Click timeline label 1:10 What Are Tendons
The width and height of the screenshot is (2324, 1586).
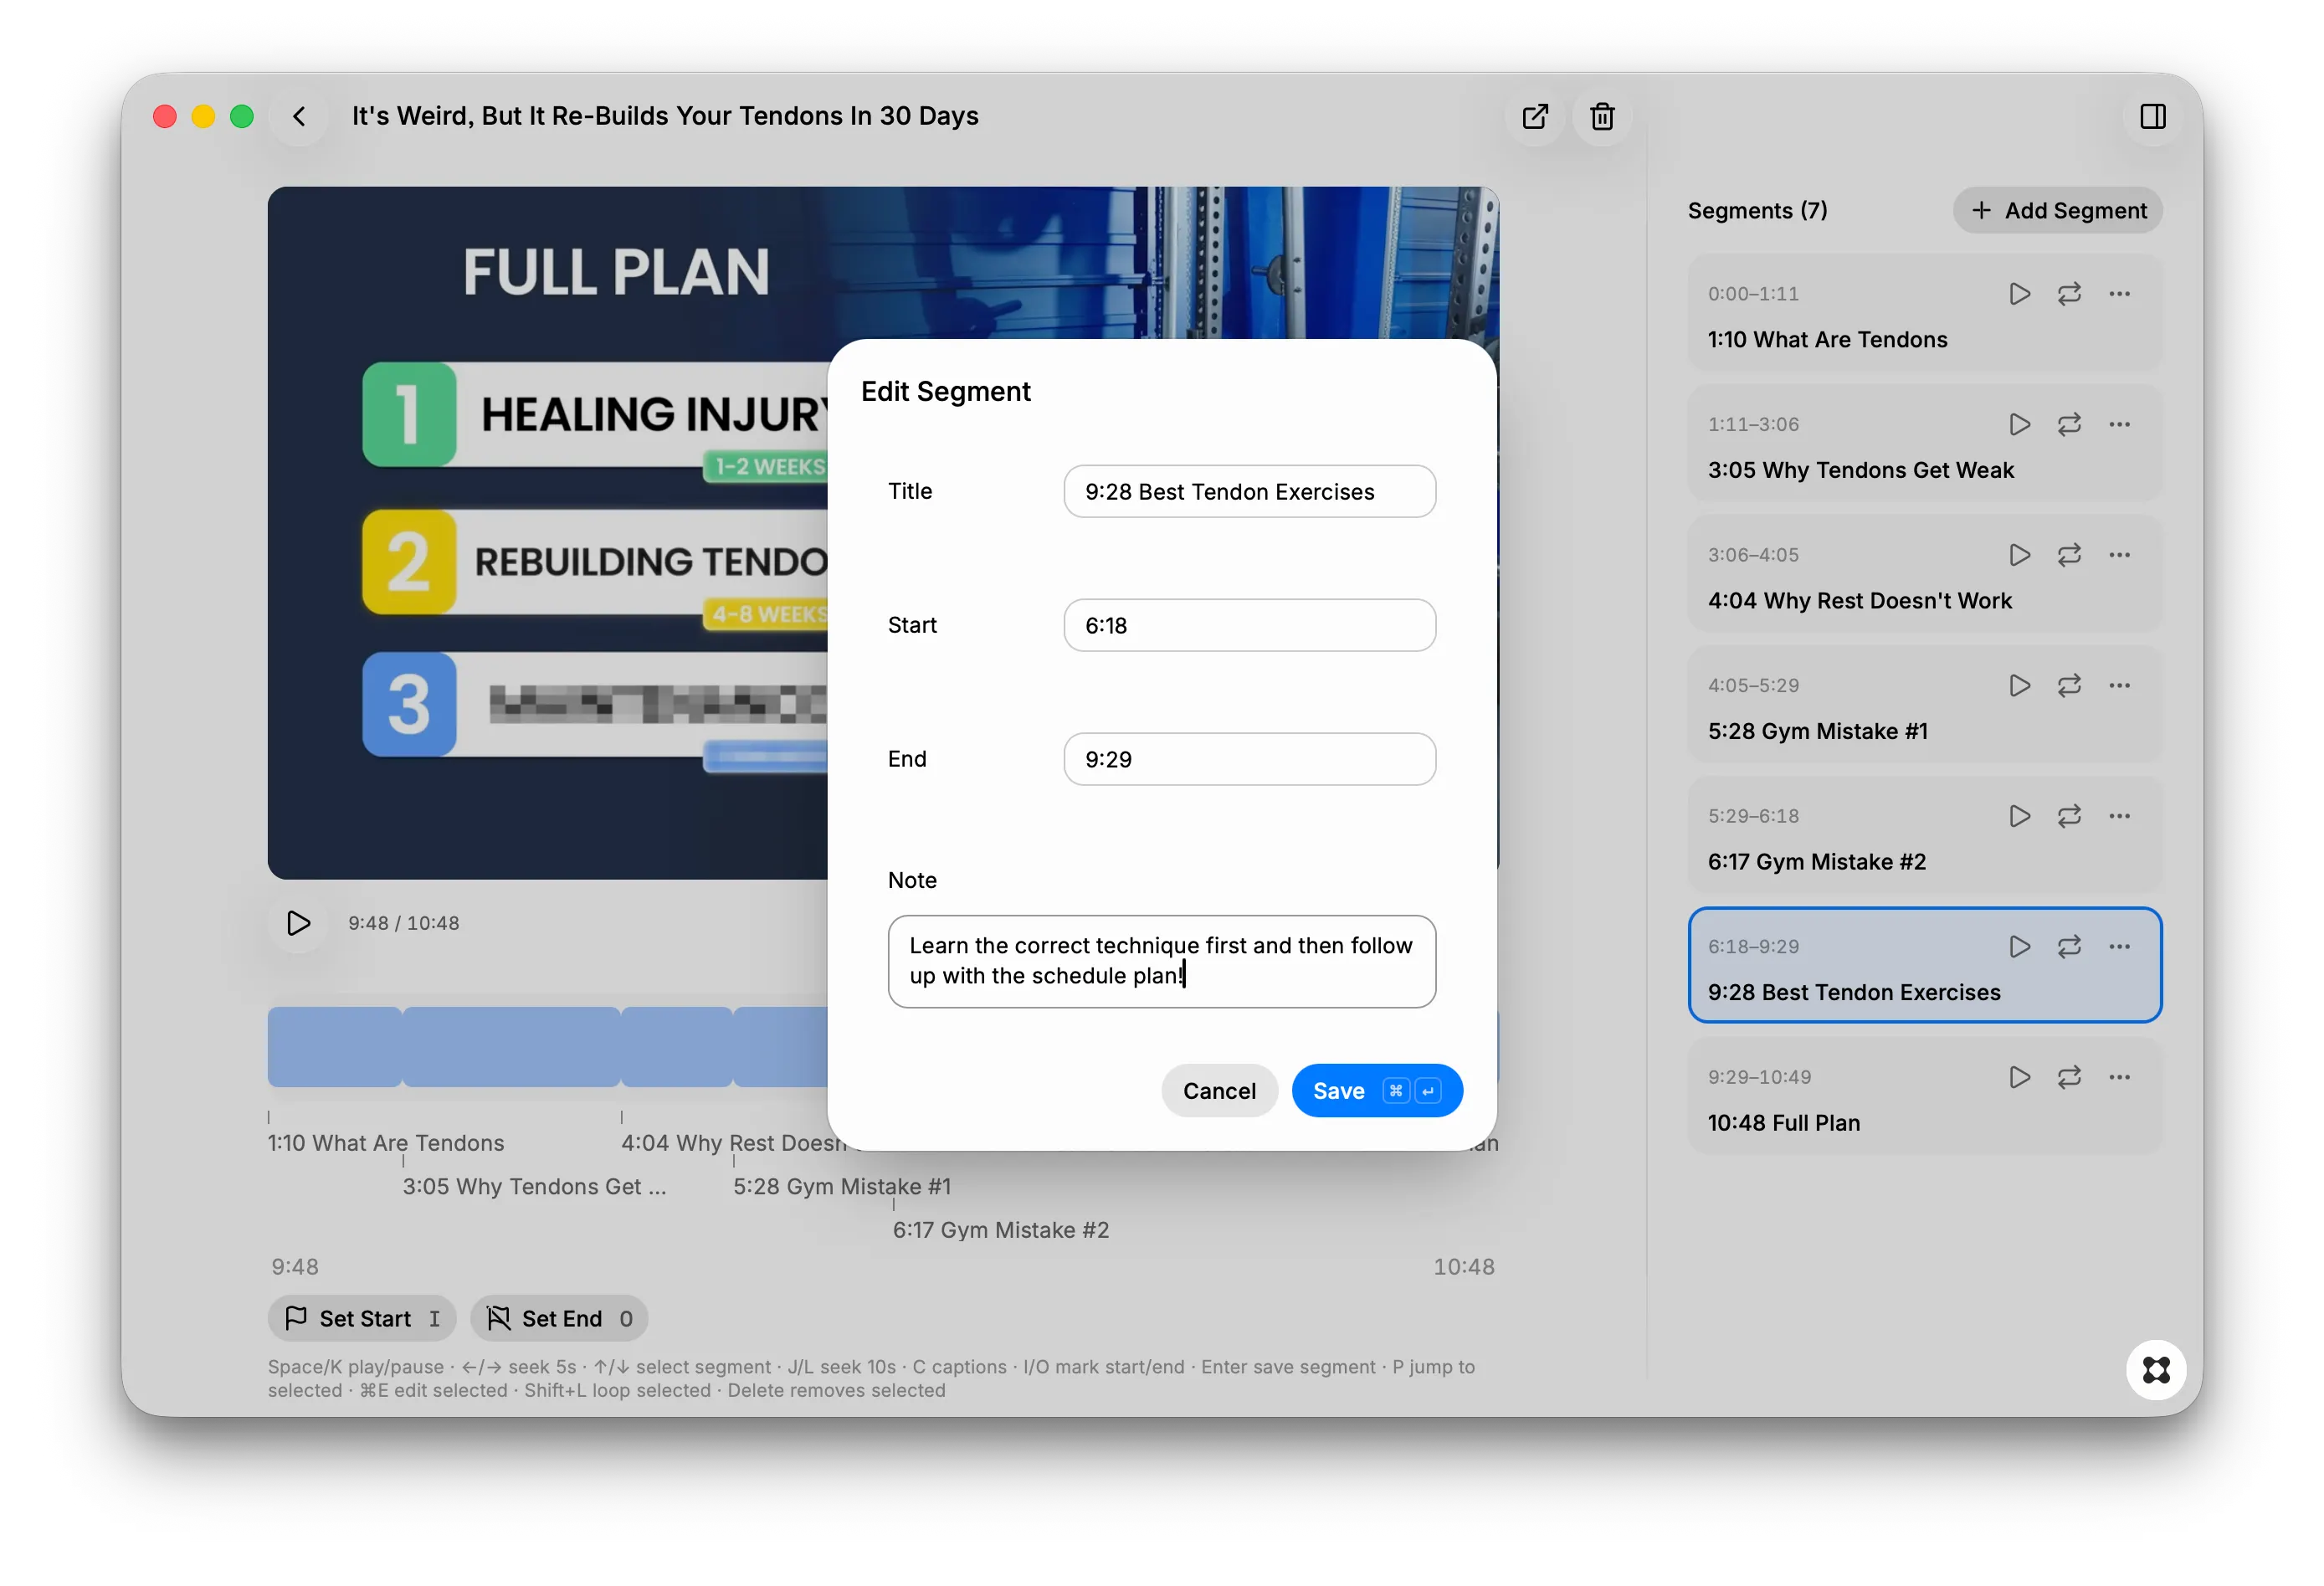(x=386, y=1143)
